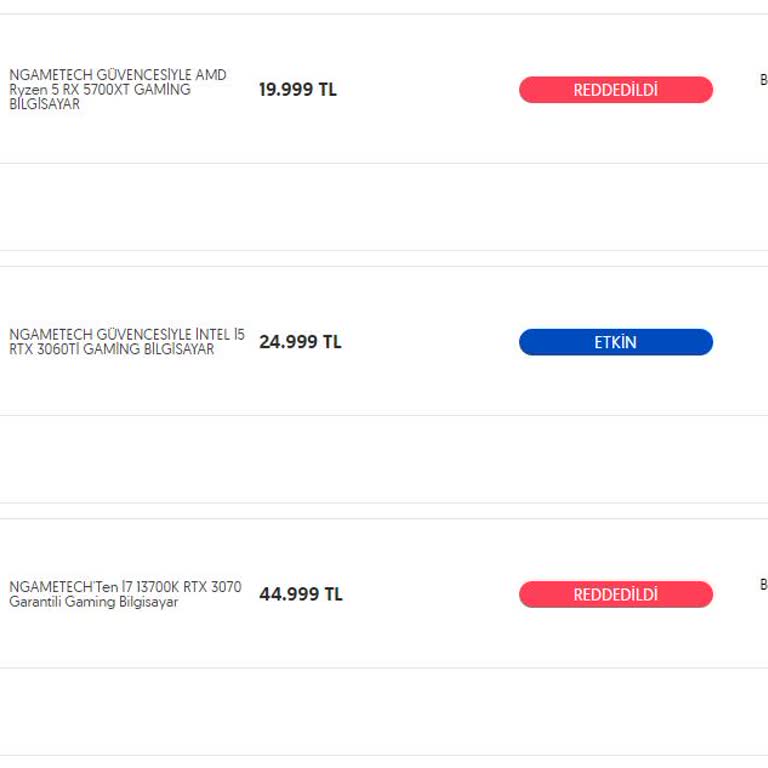Open the İ7 13700K RTX 3070 listing title
Image resolution: width=768 pixels, height=768 pixels.
[125, 594]
